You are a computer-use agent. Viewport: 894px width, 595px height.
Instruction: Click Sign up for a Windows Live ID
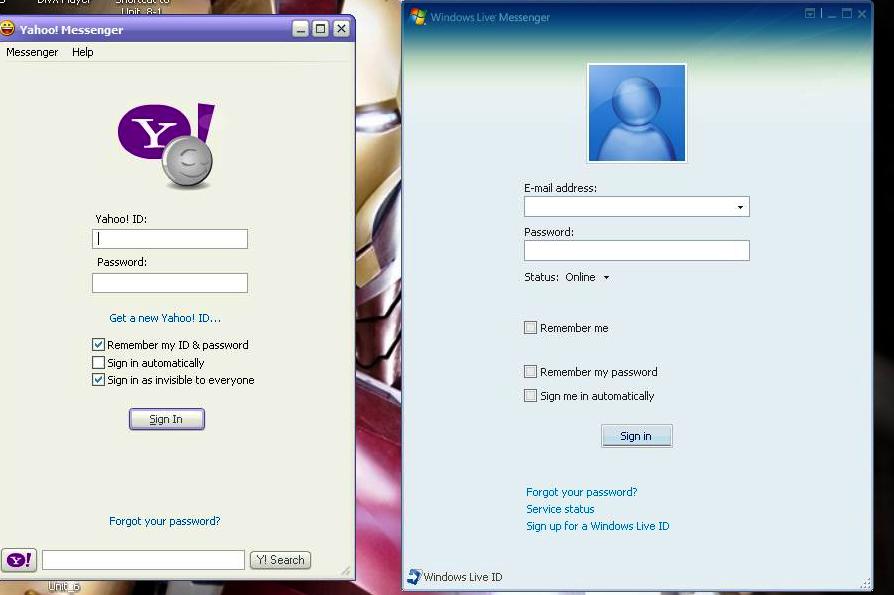tap(598, 526)
